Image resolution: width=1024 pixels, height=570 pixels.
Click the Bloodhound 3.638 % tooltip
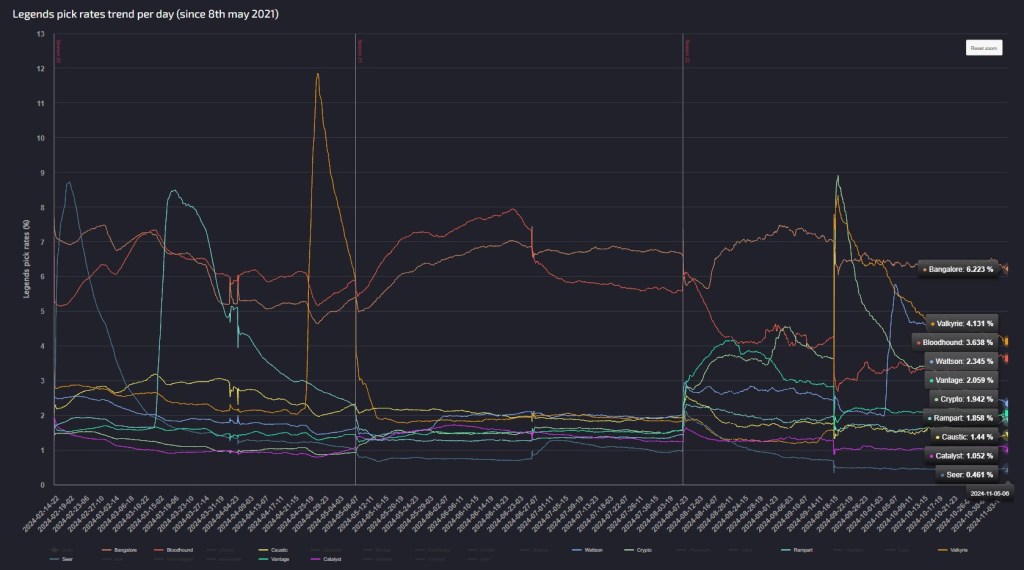pyautogui.click(x=959, y=342)
